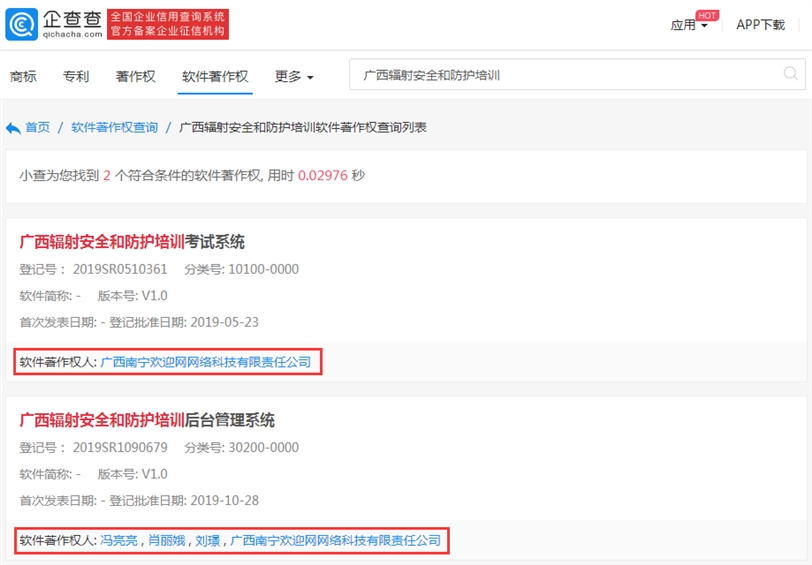The image size is (812, 565).
Task: Expand the 更多 dropdown
Action: [x=294, y=77]
